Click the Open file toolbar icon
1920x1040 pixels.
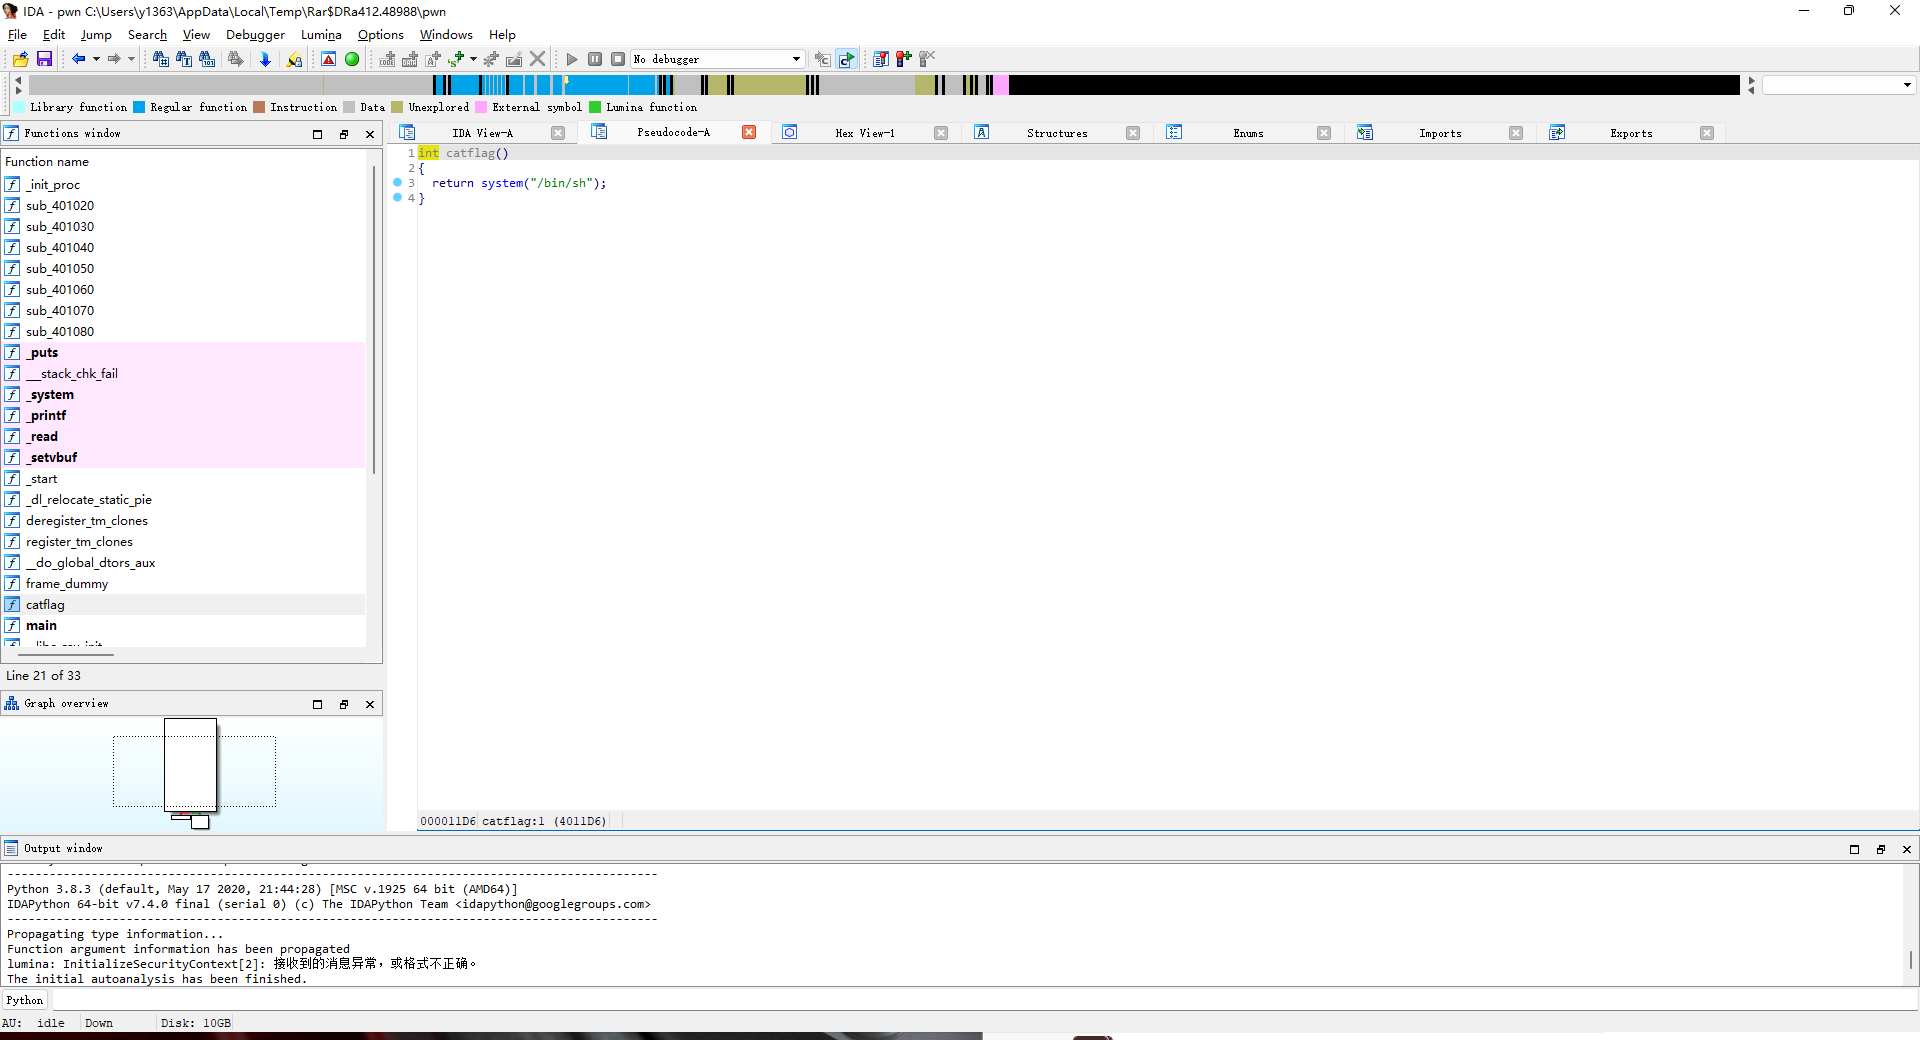pos(20,59)
